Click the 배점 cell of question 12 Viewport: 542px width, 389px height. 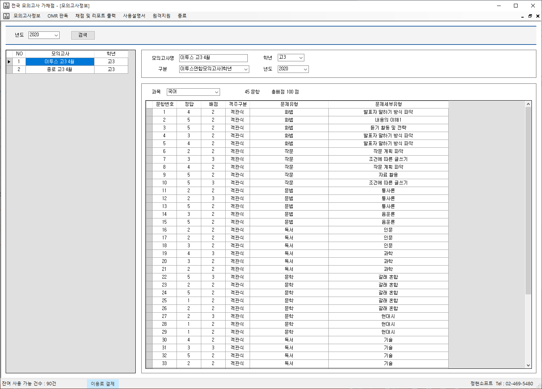coord(213,198)
